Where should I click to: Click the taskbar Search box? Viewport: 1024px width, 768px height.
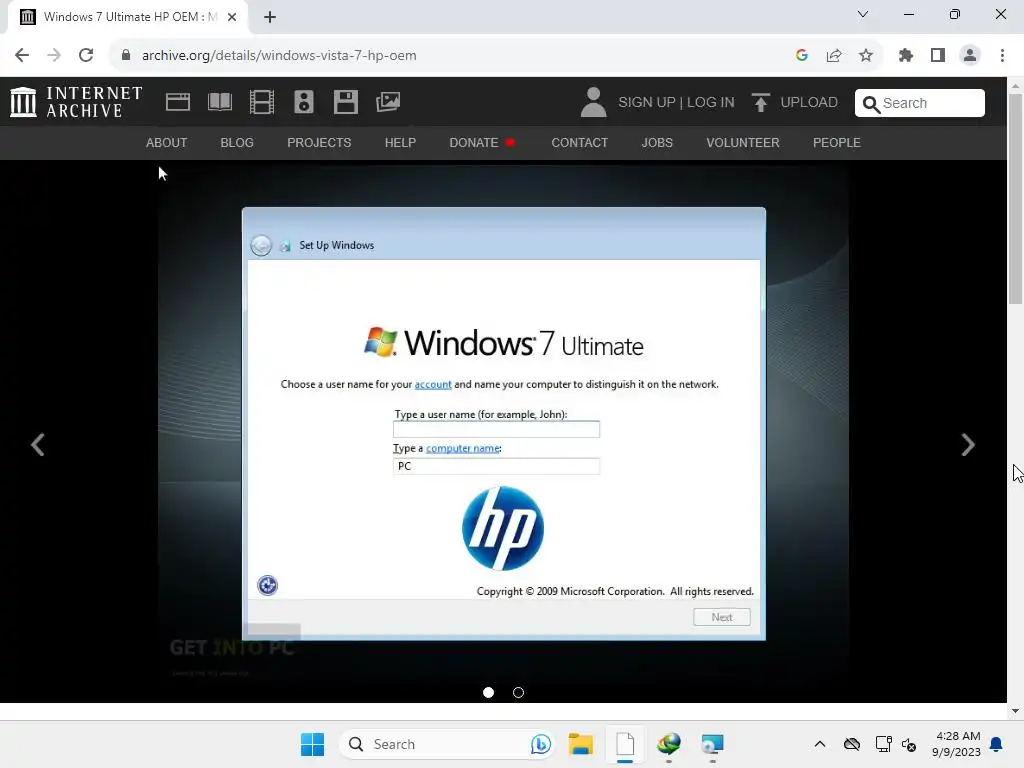[447, 744]
